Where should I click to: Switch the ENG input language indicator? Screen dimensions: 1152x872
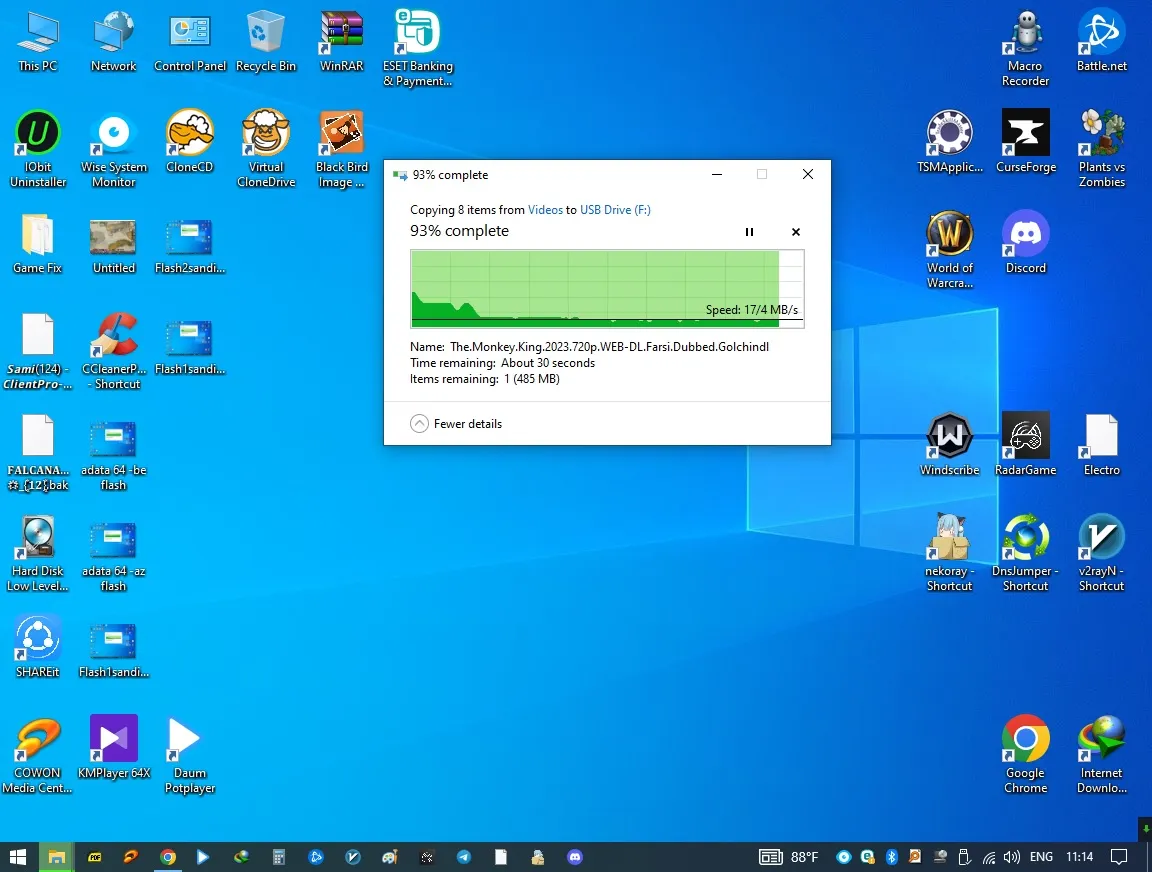coord(1041,857)
